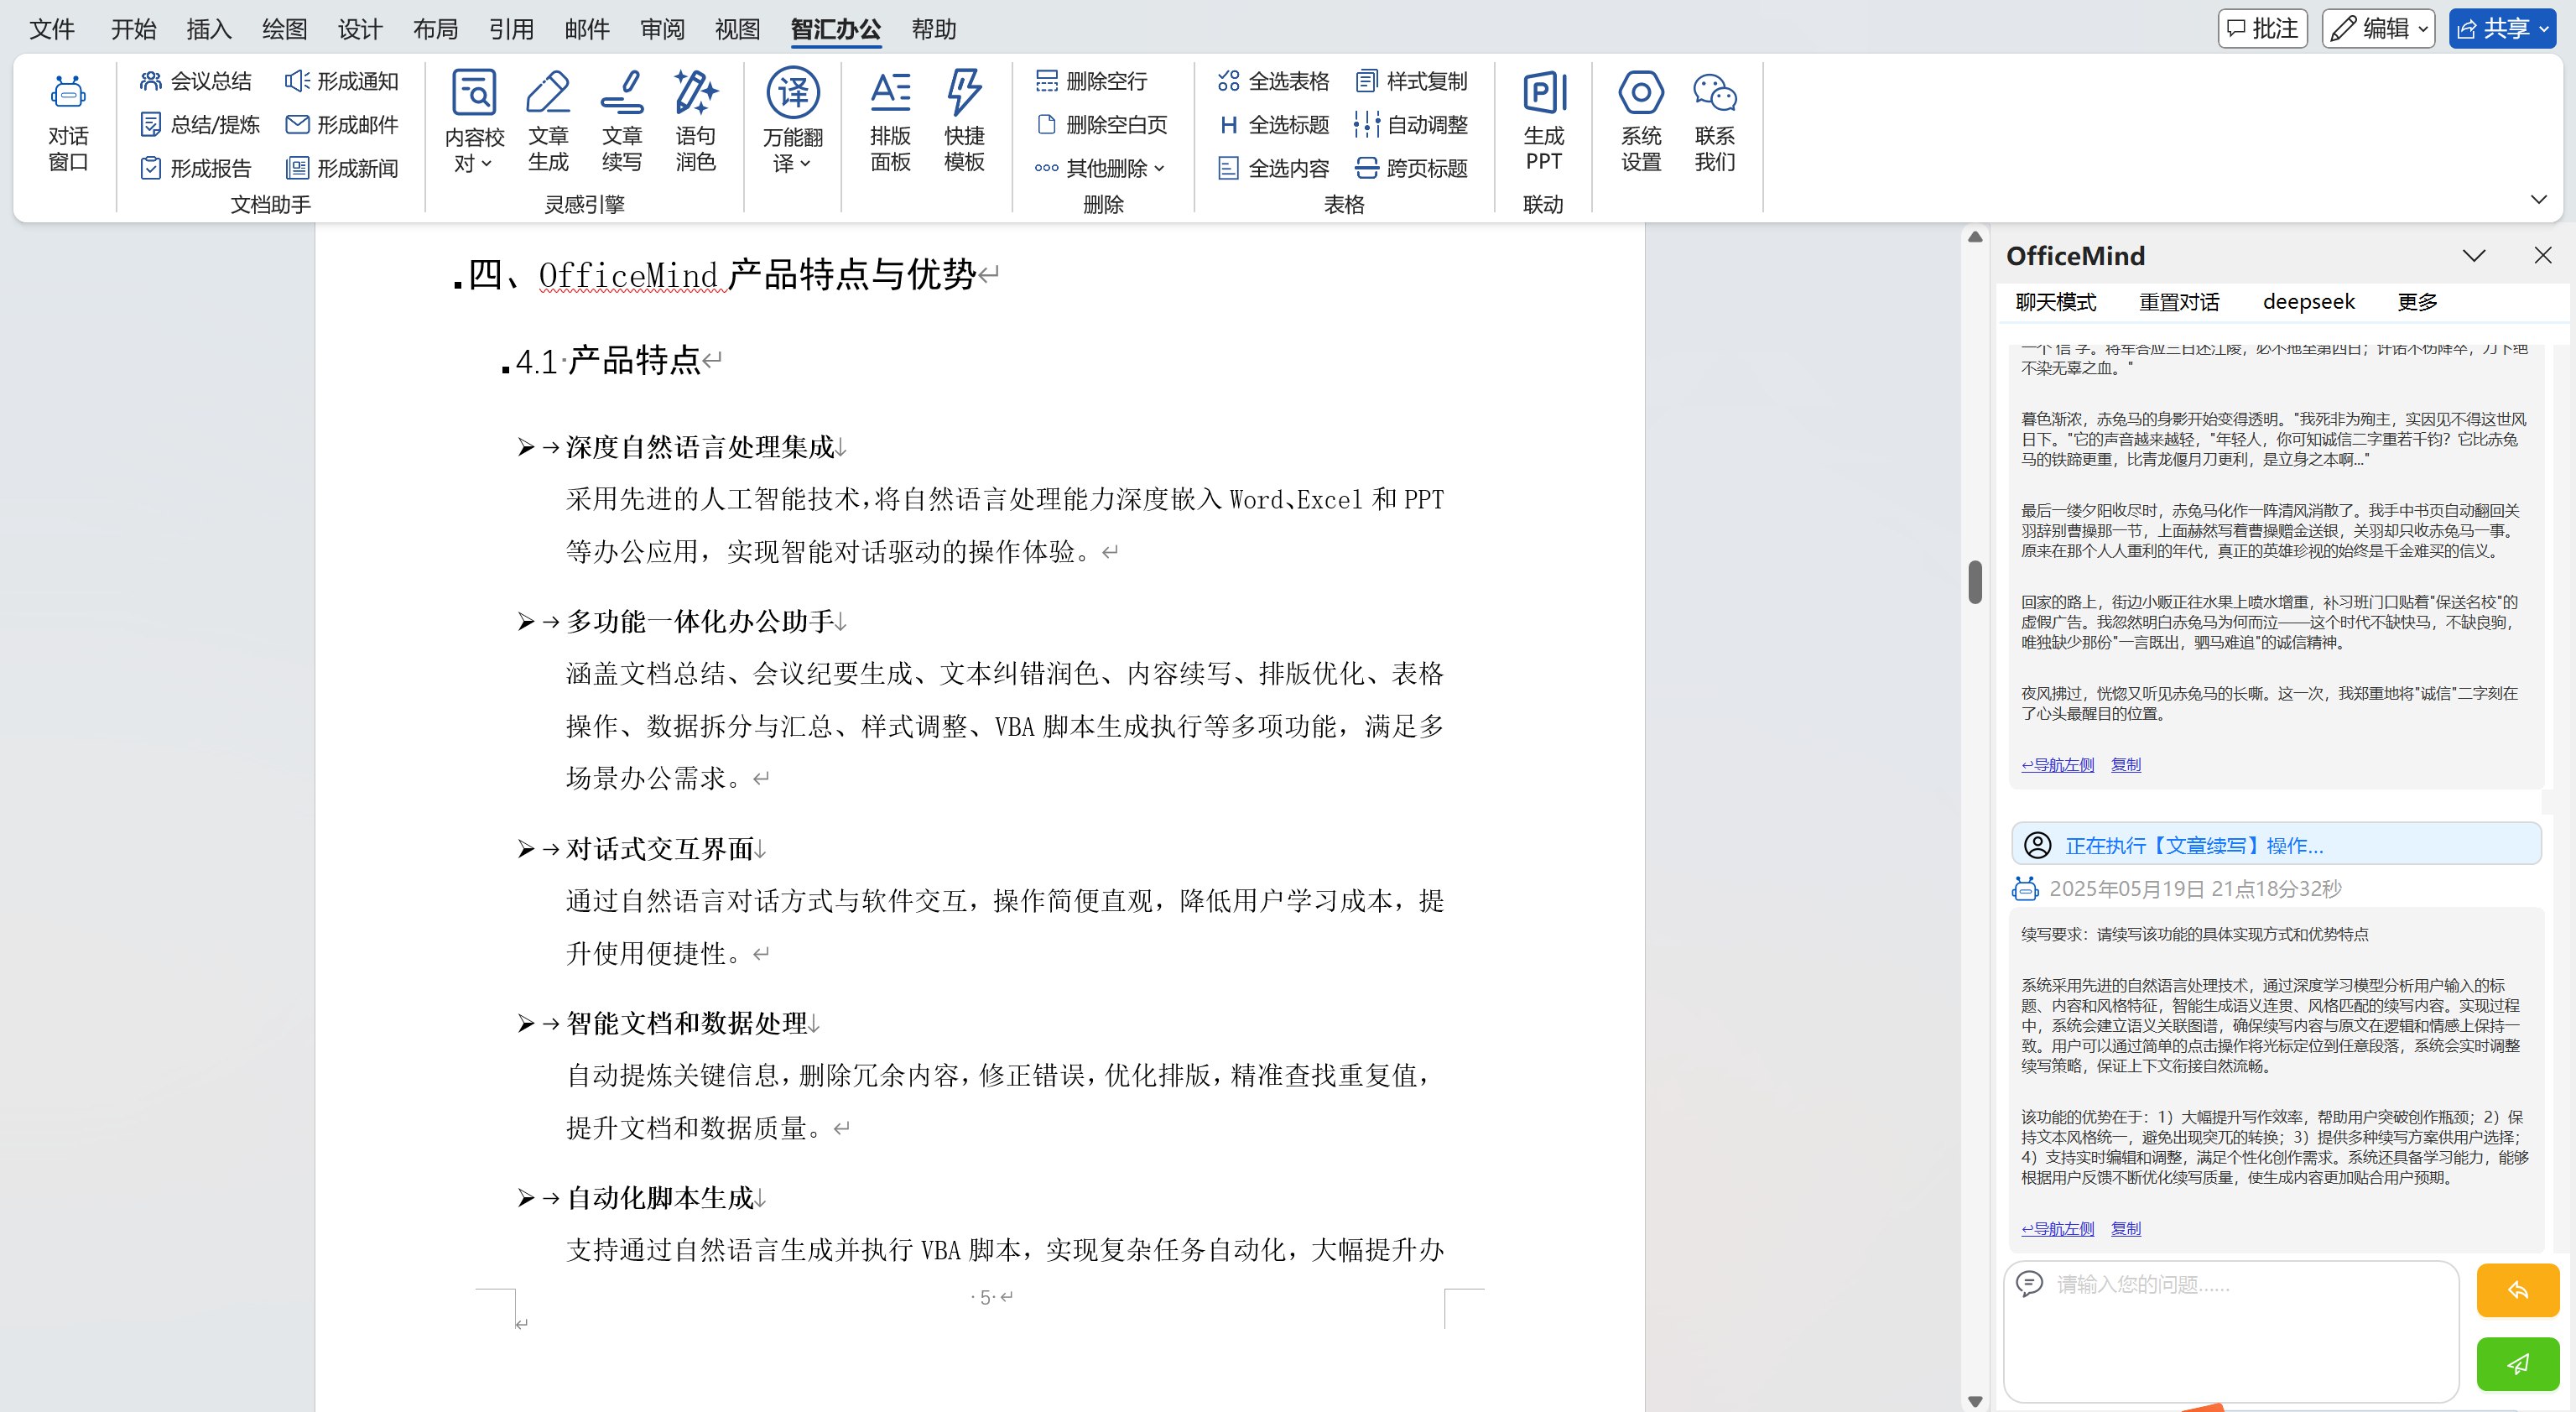The width and height of the screenshot is (2576, 1412).
Task: Click the 形成邮件 generate email button
Action: [342, 125]
